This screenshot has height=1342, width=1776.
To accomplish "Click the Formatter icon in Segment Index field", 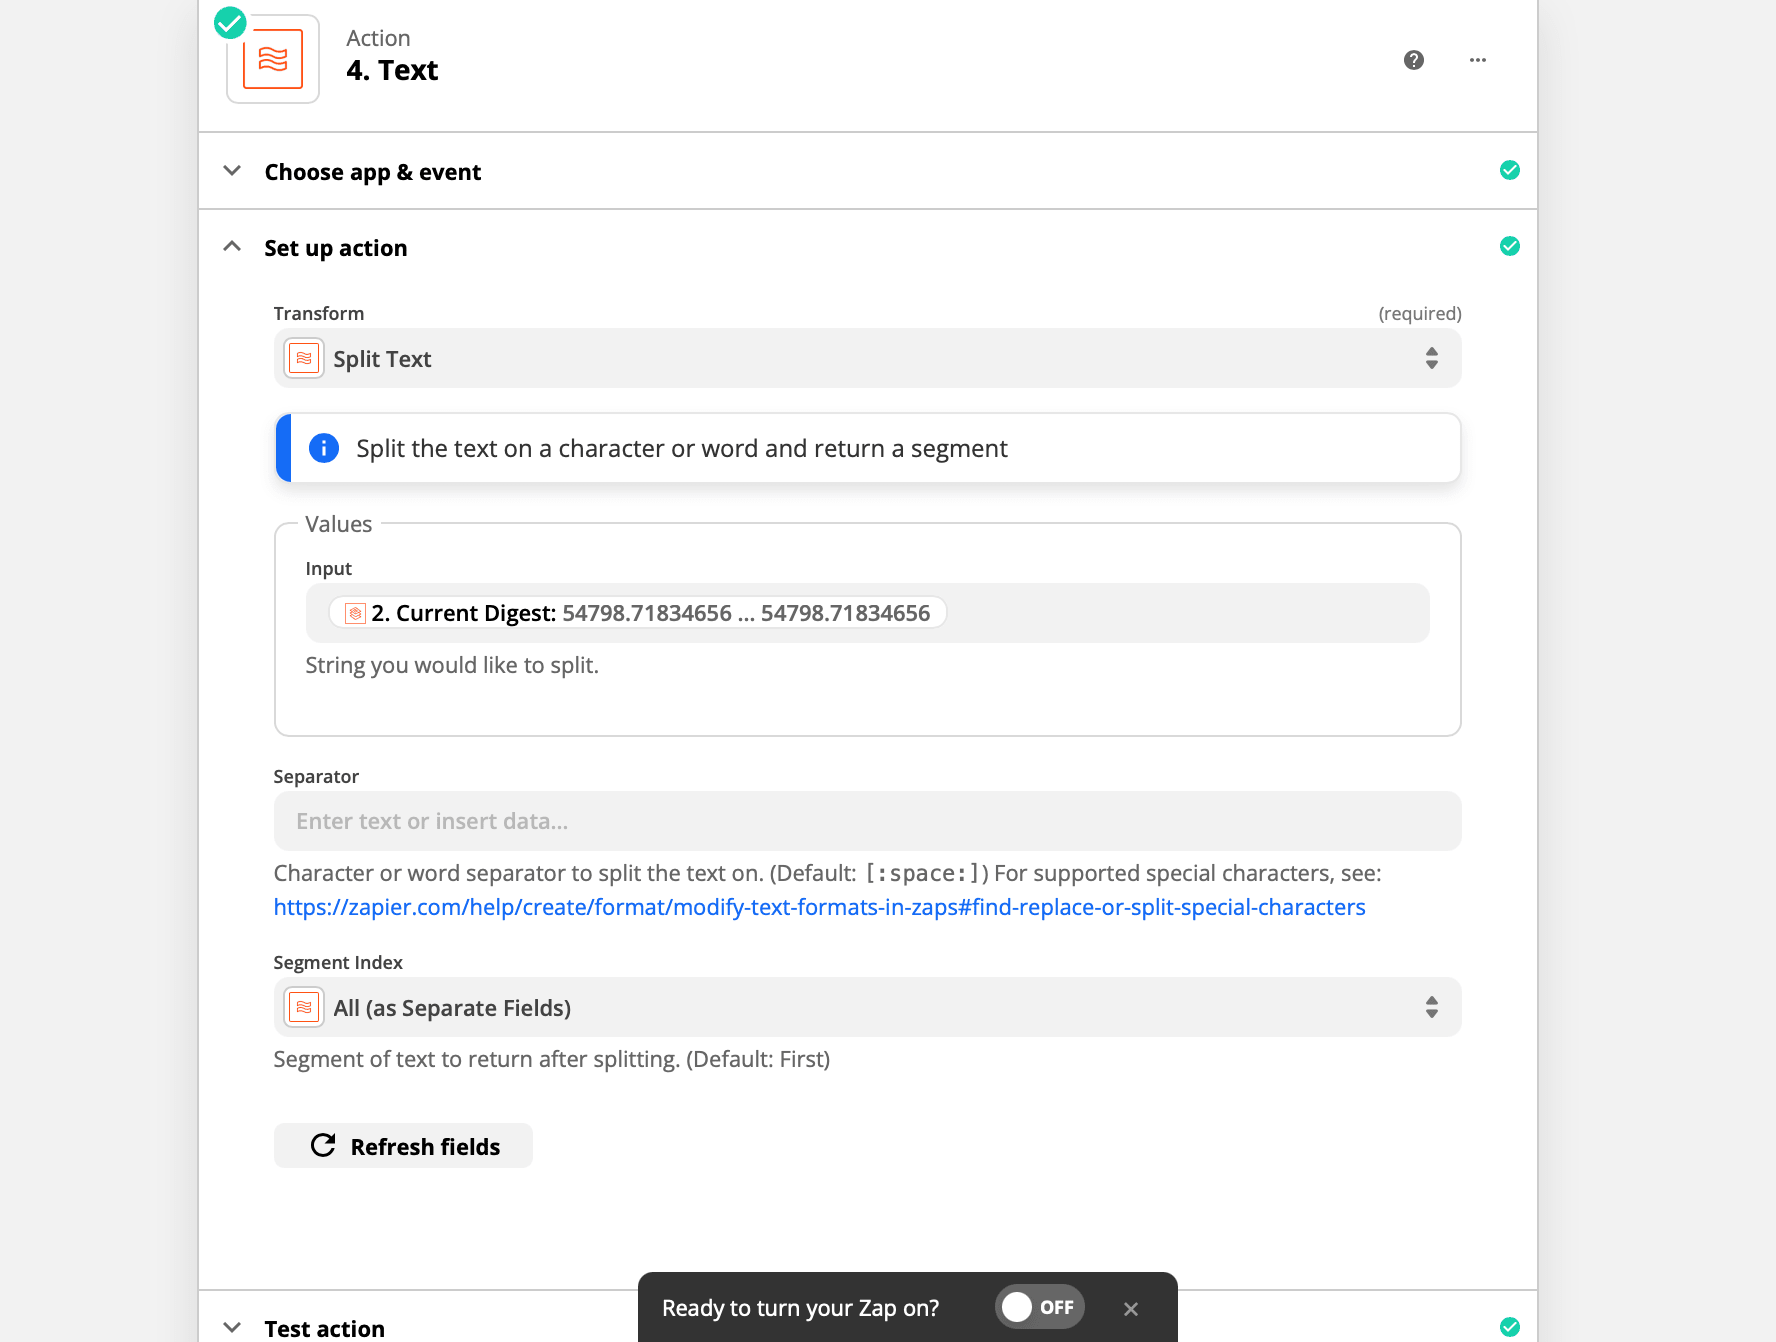I will tap(304, 1008).
